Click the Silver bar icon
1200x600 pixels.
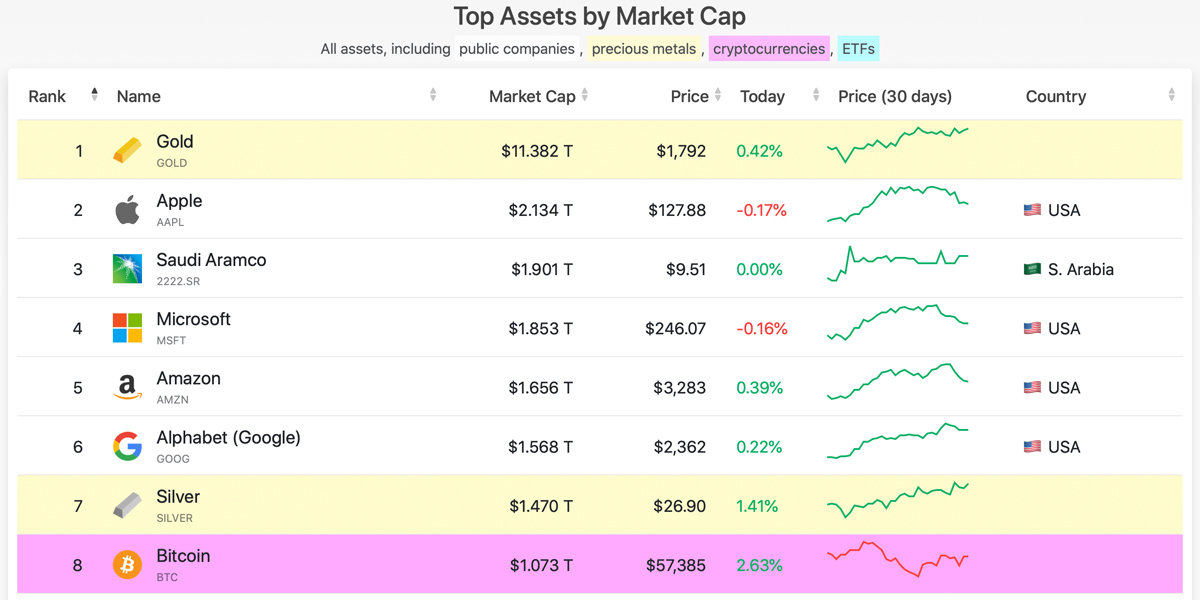pyautogui.click(x=127, y=506)
